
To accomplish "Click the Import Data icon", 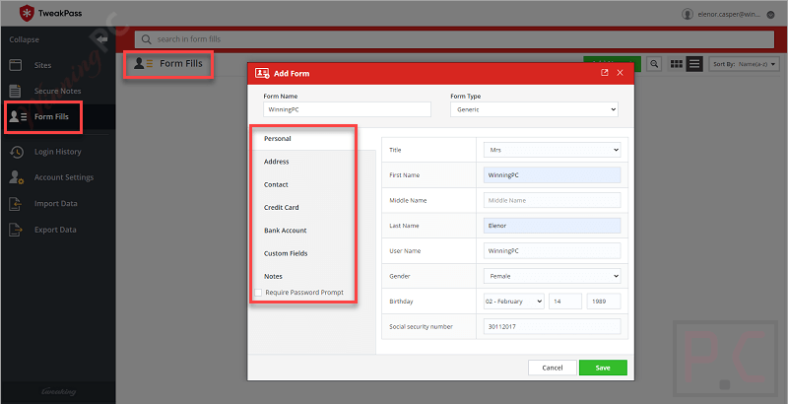I will pos(16,204).
